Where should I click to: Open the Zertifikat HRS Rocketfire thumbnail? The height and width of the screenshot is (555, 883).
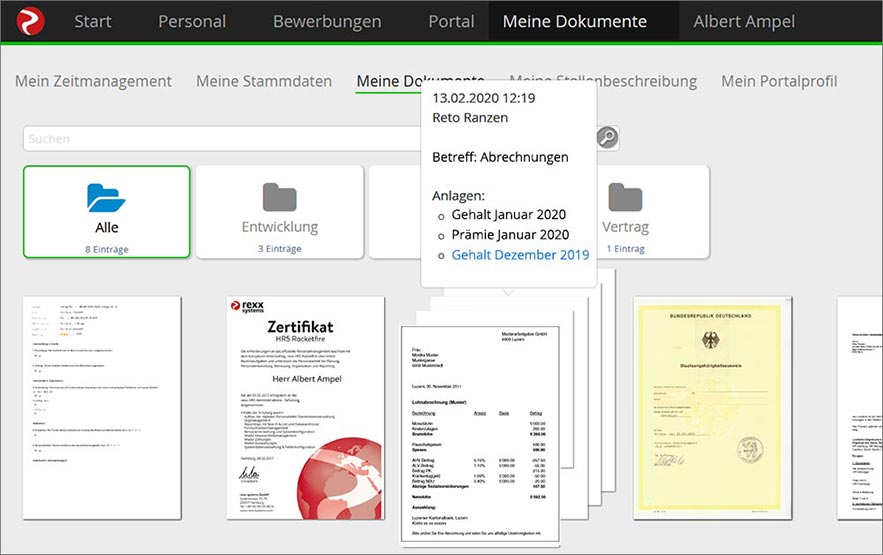306,408
